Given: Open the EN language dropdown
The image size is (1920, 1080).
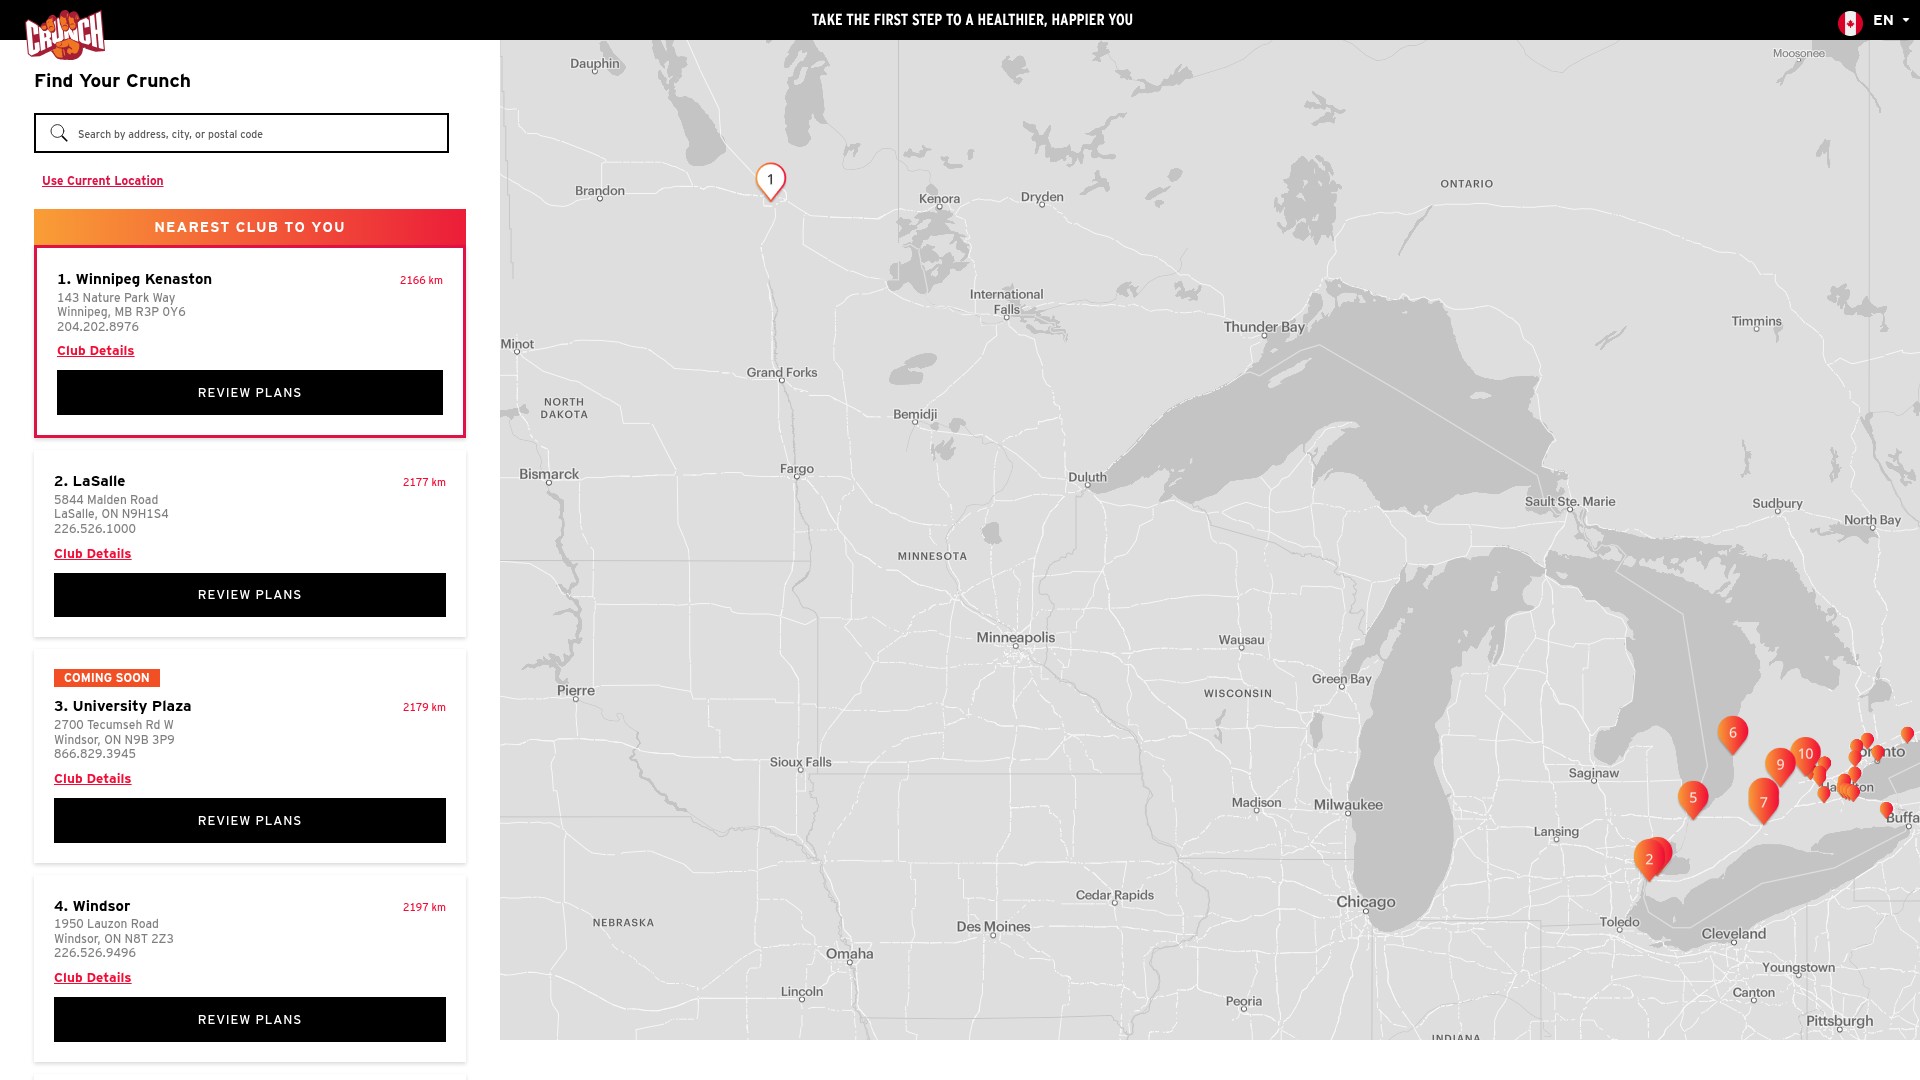Looking at the screenshot, I should [1891, 20].
